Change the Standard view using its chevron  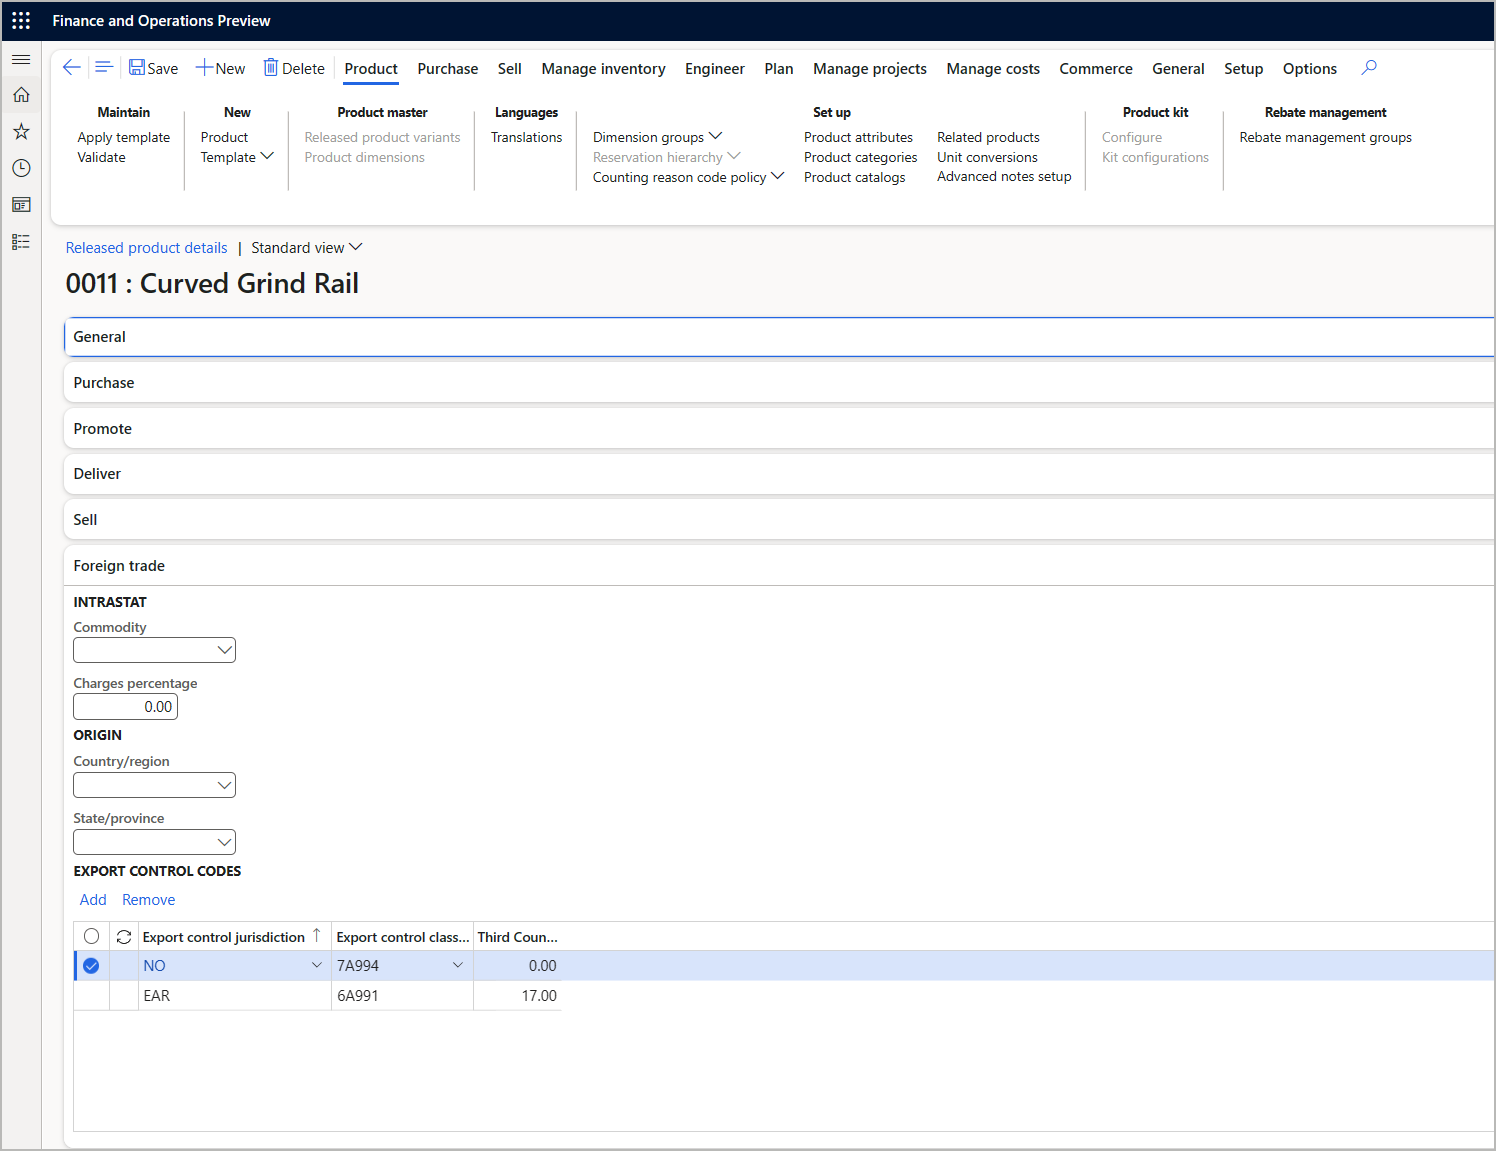356,247
